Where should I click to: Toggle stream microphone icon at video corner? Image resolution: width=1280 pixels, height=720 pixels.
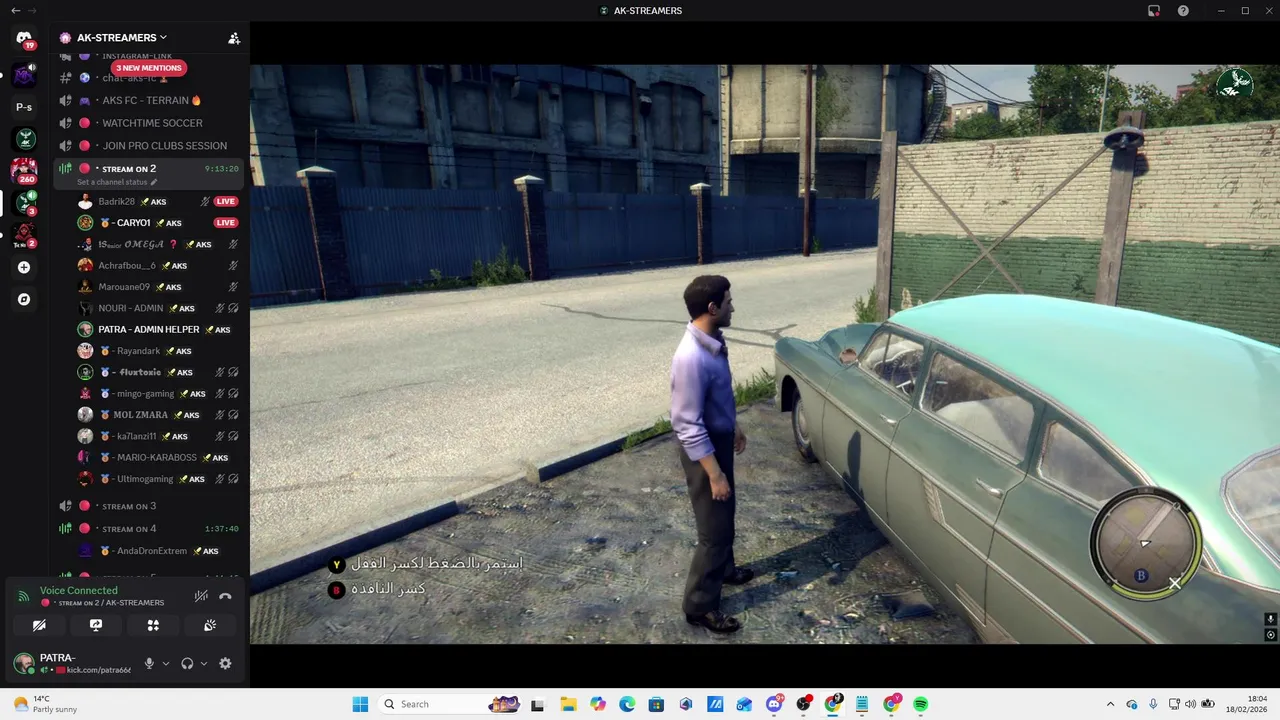[1270, 619]
